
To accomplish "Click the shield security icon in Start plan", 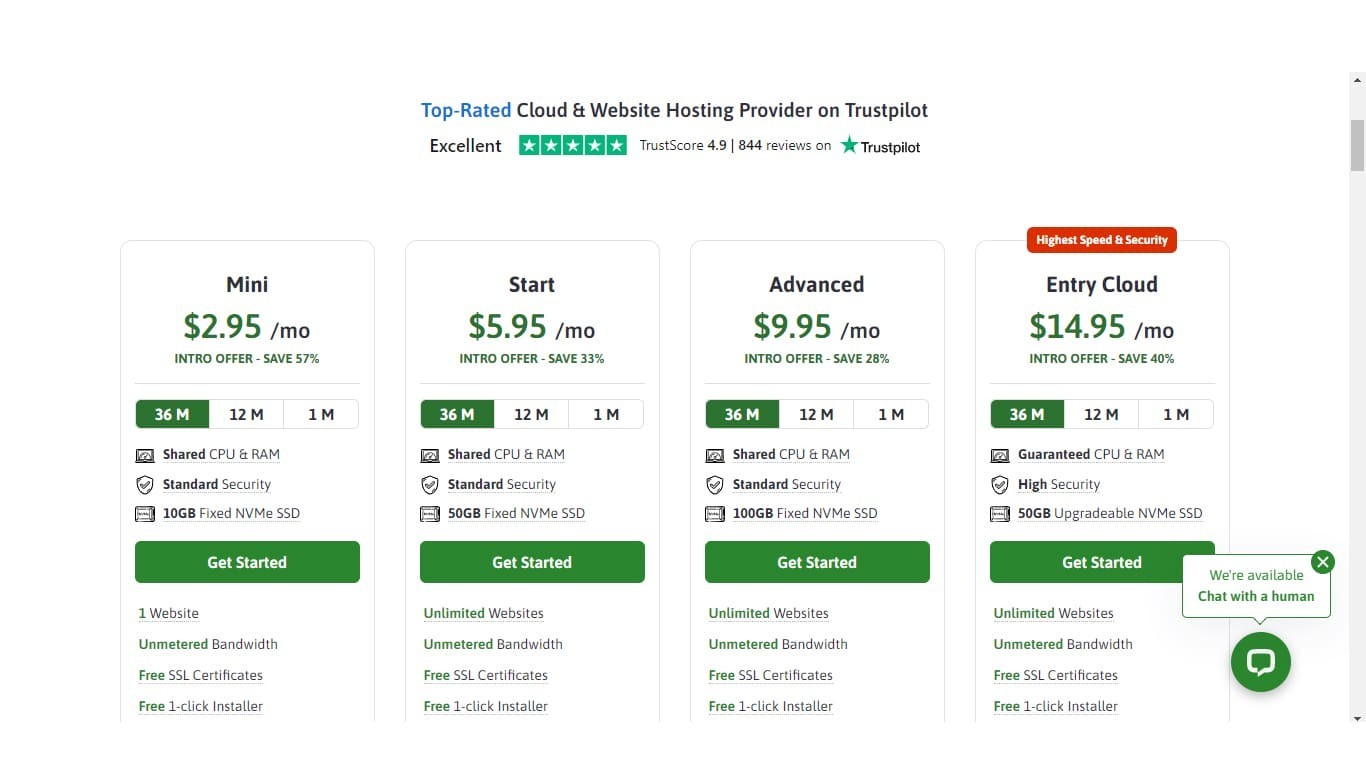I will [430, 485].
